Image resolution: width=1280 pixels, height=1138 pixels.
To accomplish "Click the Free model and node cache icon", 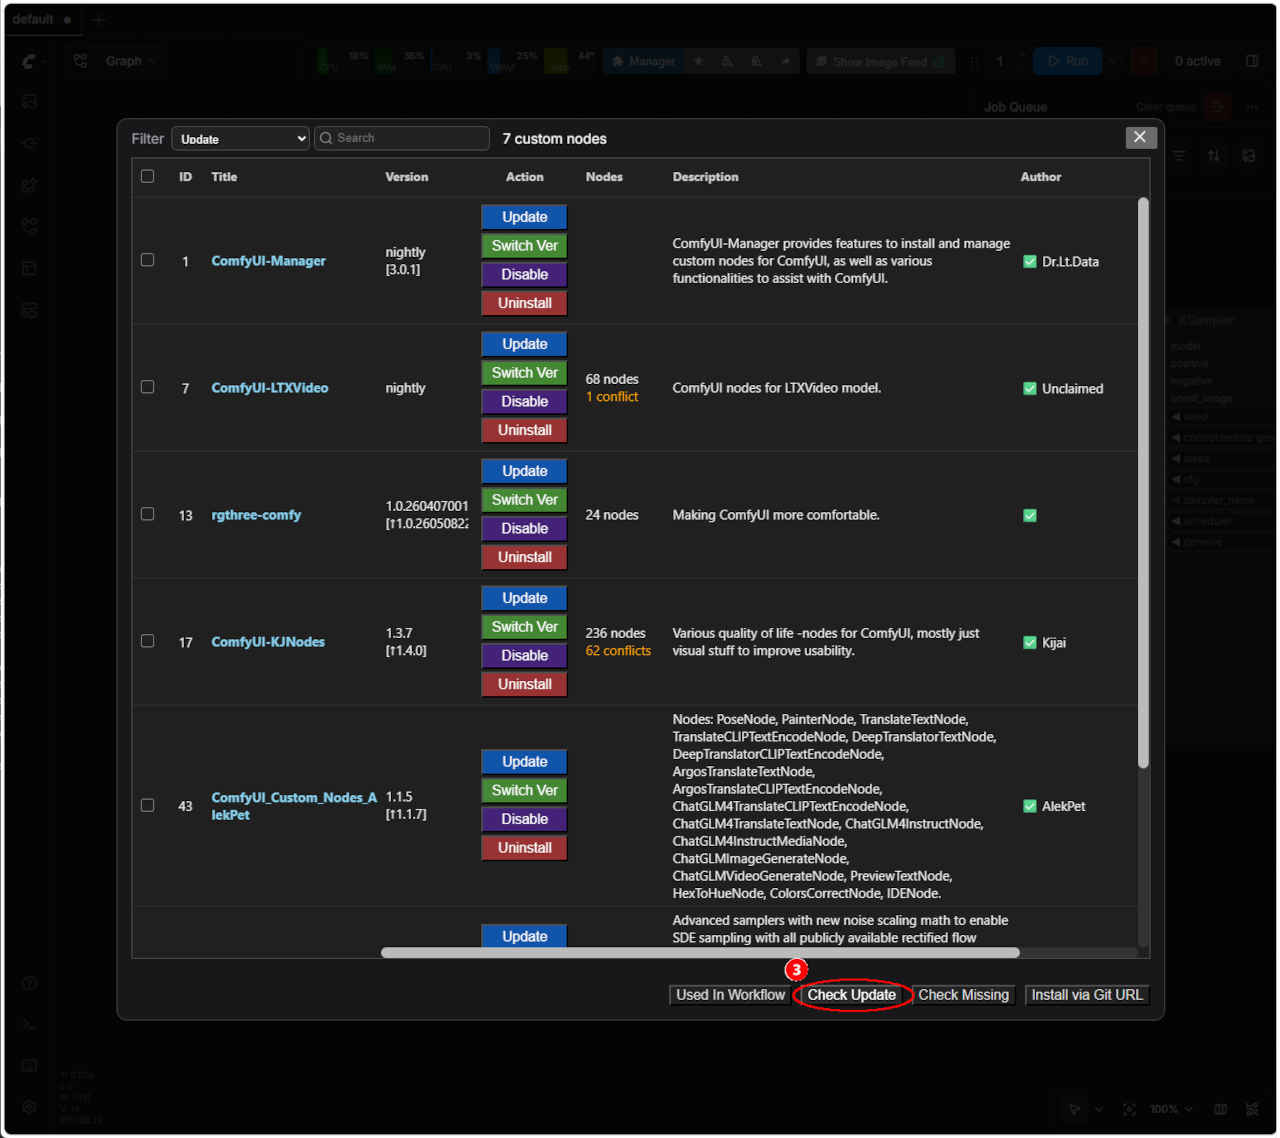I will 756,61.
